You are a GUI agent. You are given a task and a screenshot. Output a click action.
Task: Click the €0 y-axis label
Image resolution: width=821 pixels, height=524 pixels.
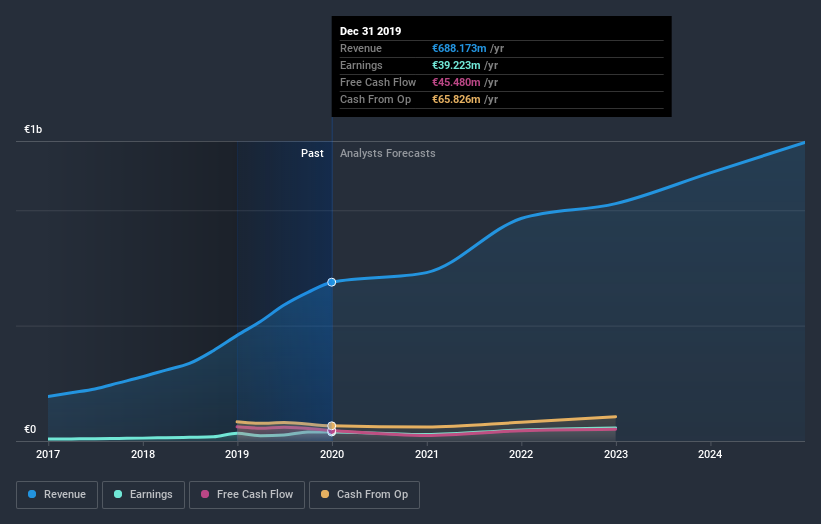coord(30,429)
